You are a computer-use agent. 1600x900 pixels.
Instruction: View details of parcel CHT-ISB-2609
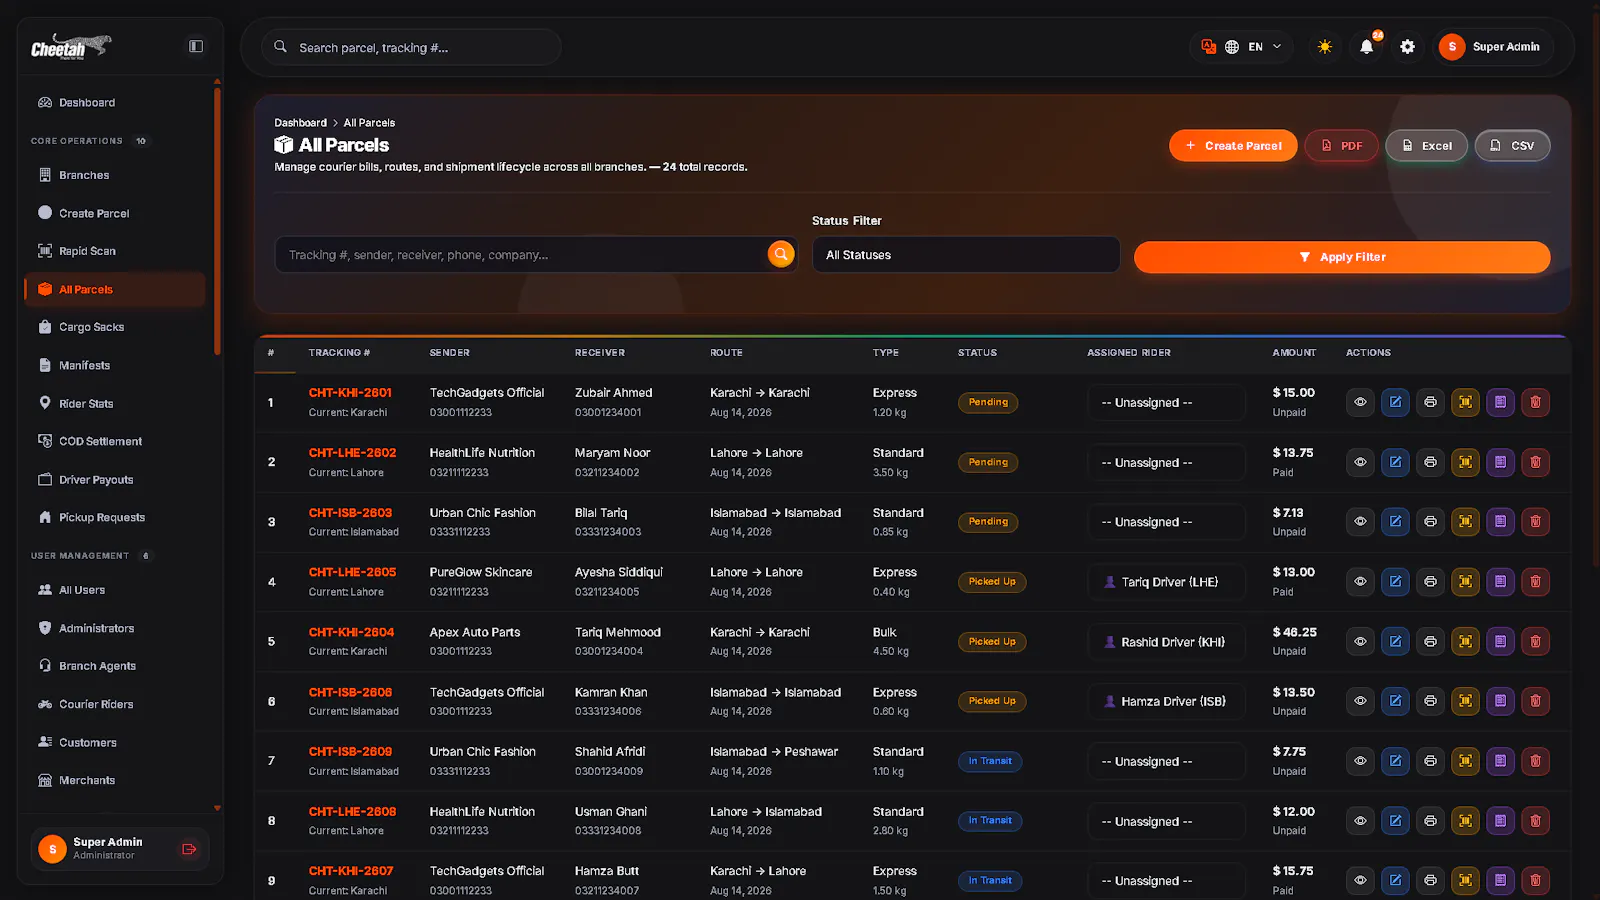[1360, 761]
